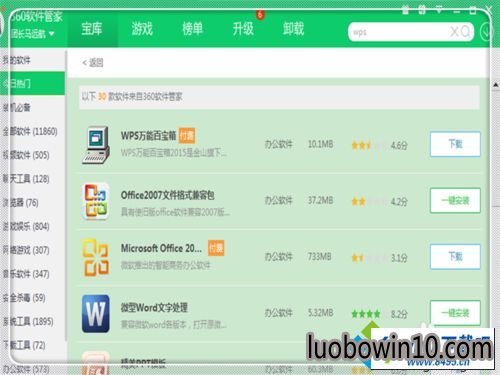Click the 8.2分 score text
The width and height of the screenshot is (500, 375).
(x=399, y=314)
